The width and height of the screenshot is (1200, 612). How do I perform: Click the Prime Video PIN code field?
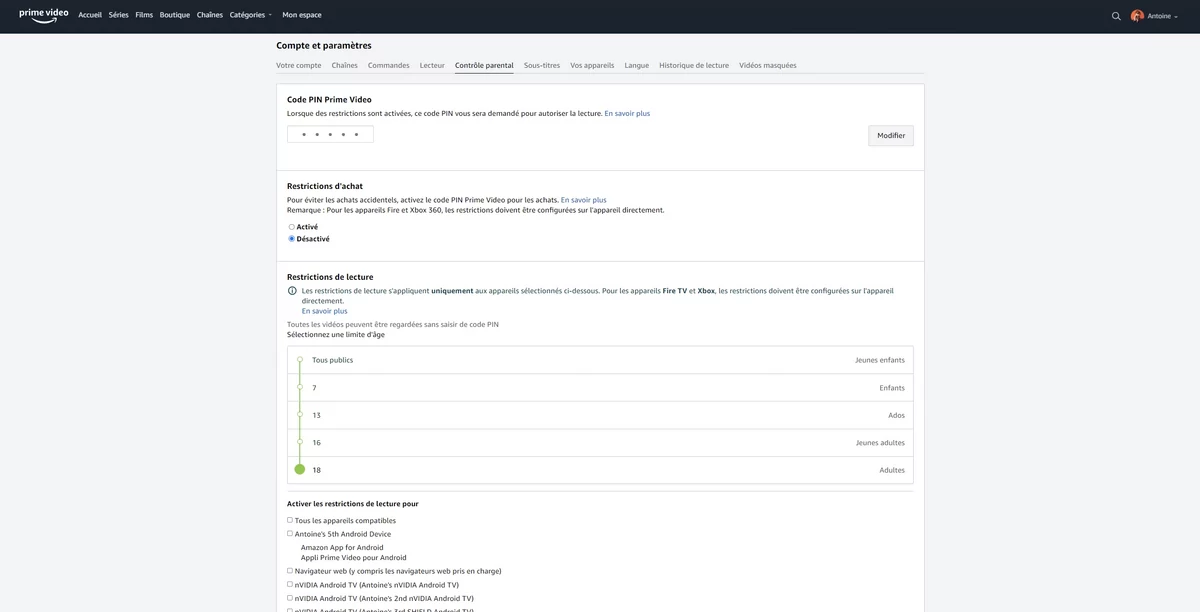pyautogui.click(x=330, y=134)
